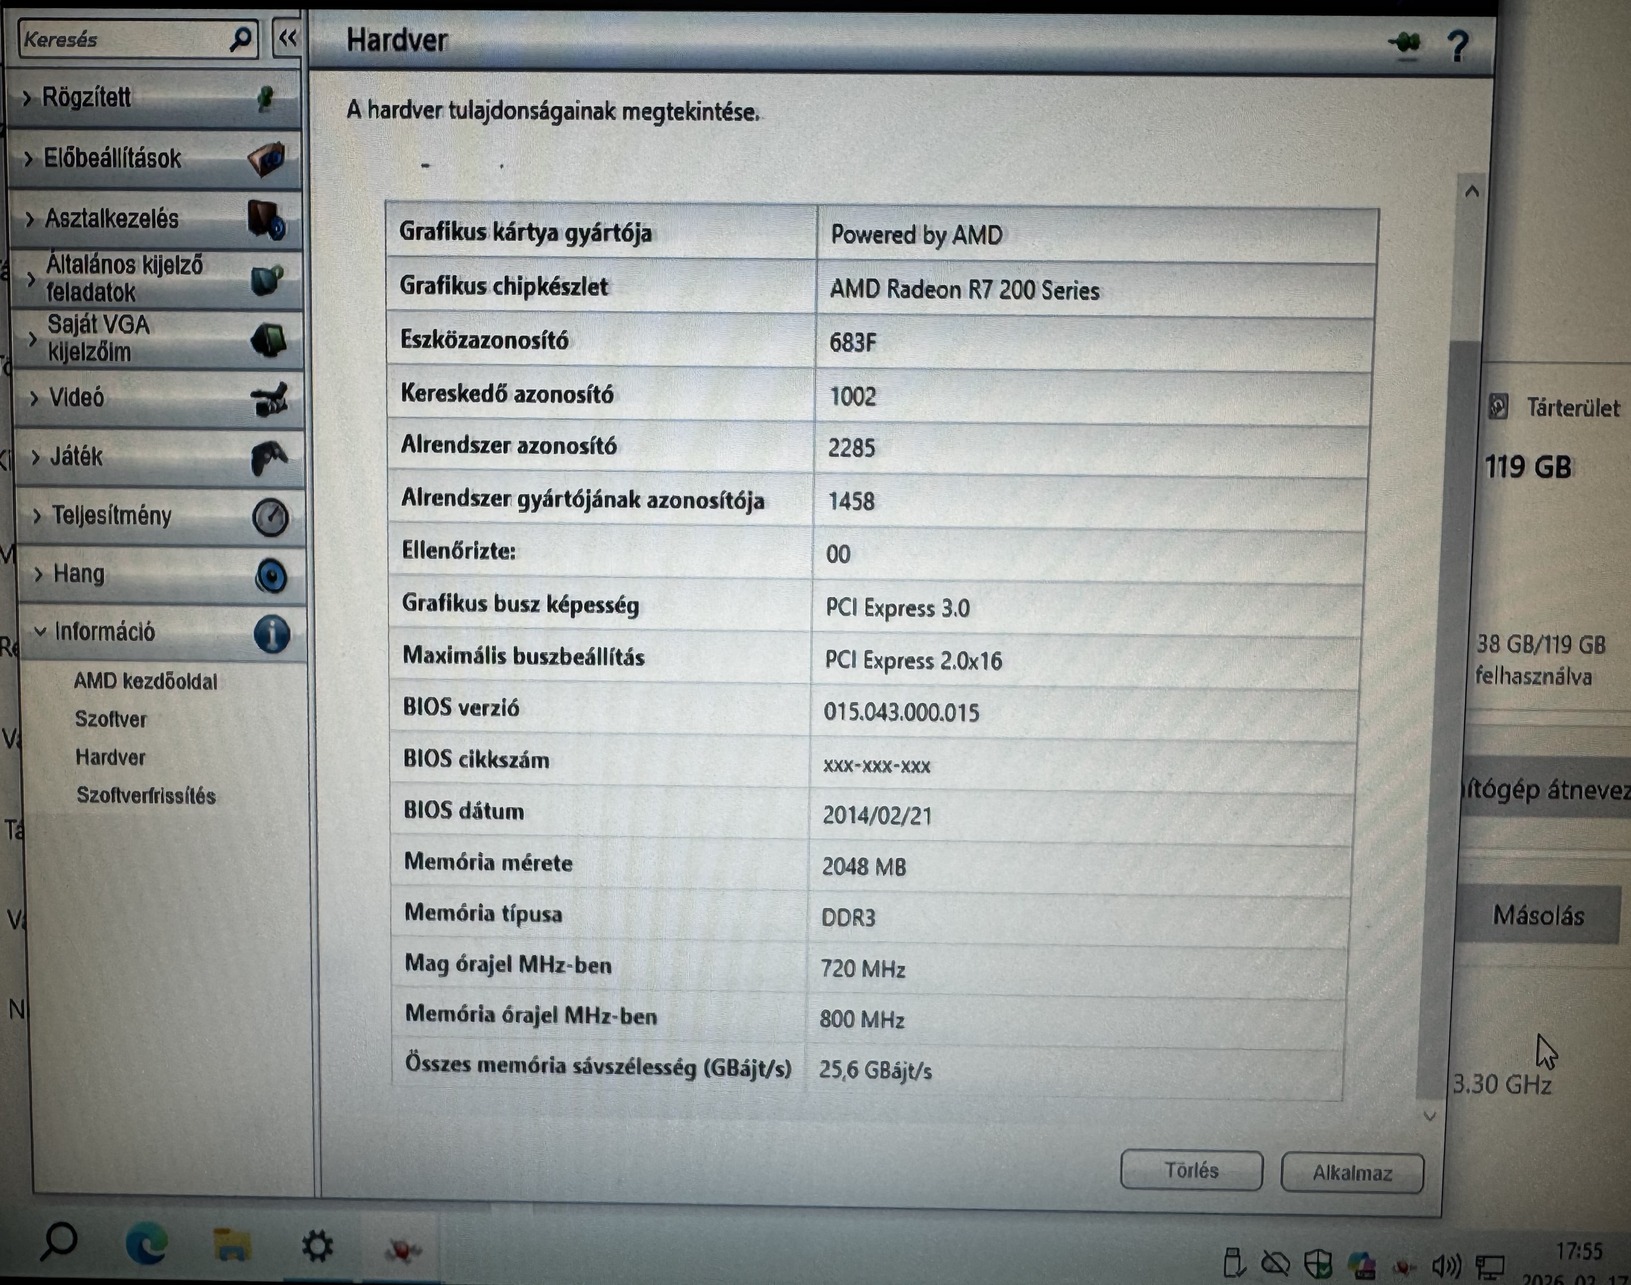Image resolution: width=1631 pixels, height=1285 pixels.
Task: Click the '1002' vendor ID value
Action: coord(853,397)
